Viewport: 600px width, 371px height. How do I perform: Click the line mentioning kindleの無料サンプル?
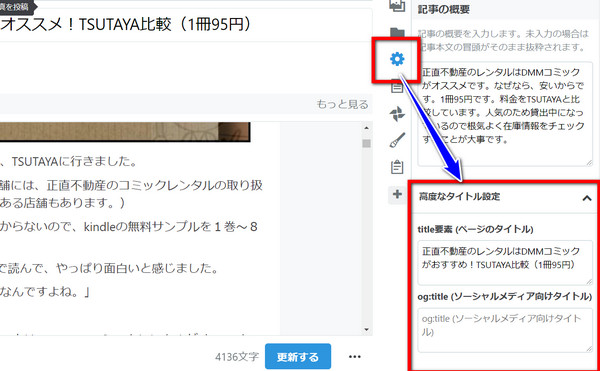pos(129,227)
